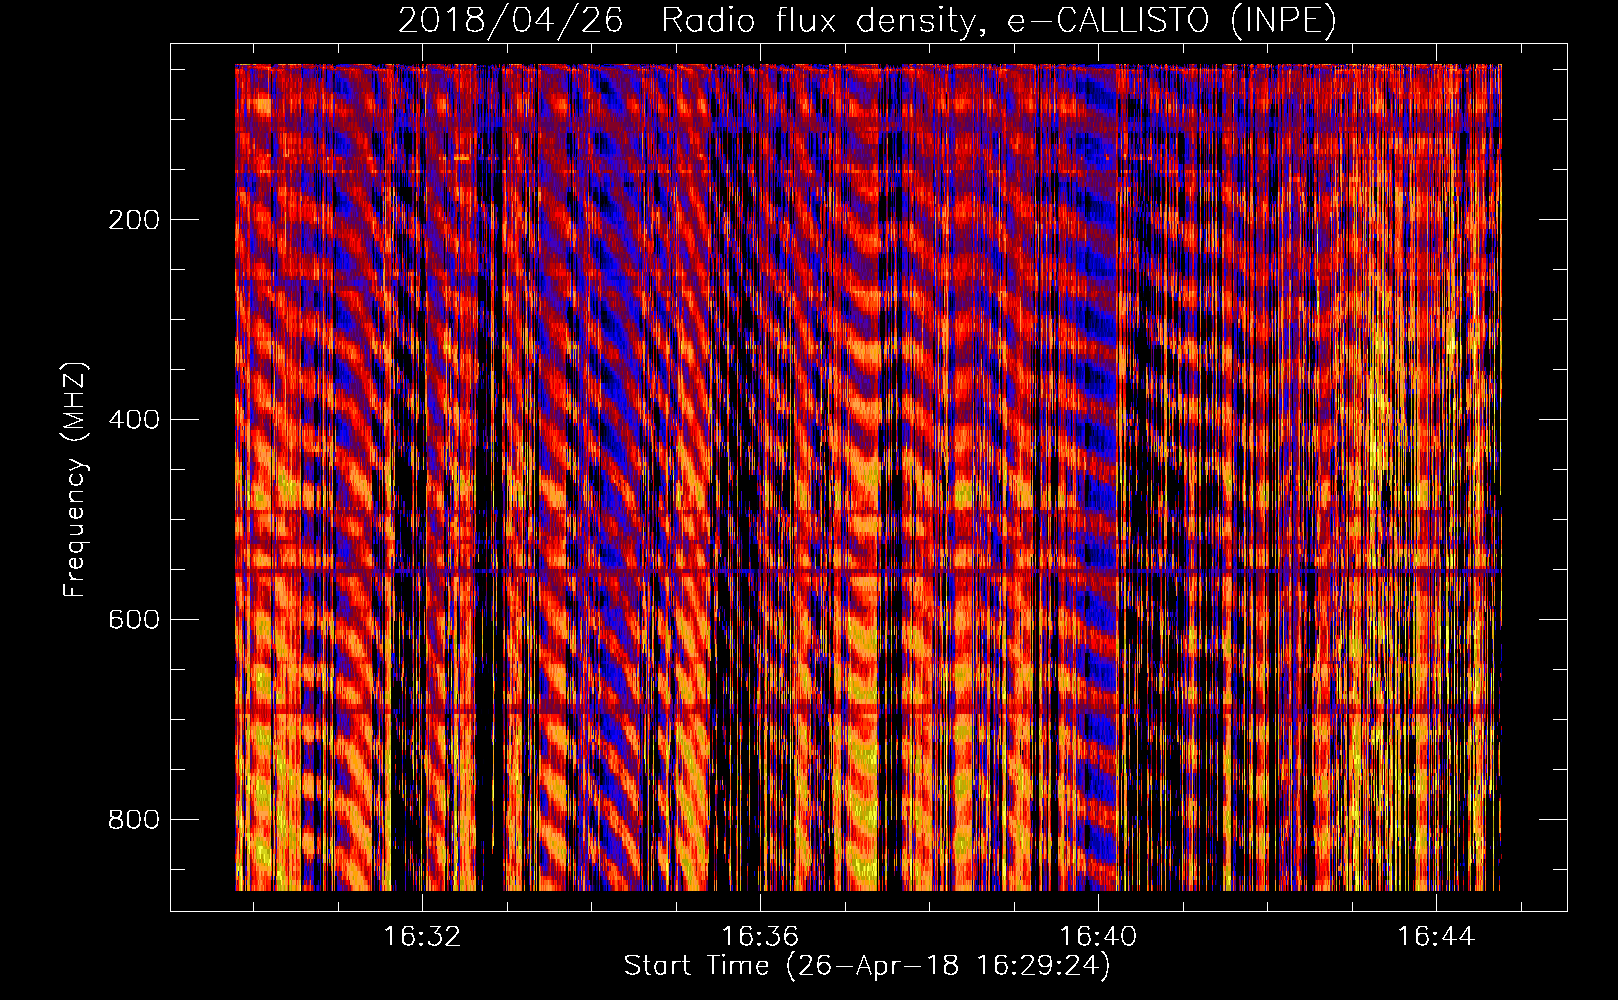Select the 200 frequency tick label
This screenshot has width=1618, height=1000.
tap(134, 220)
